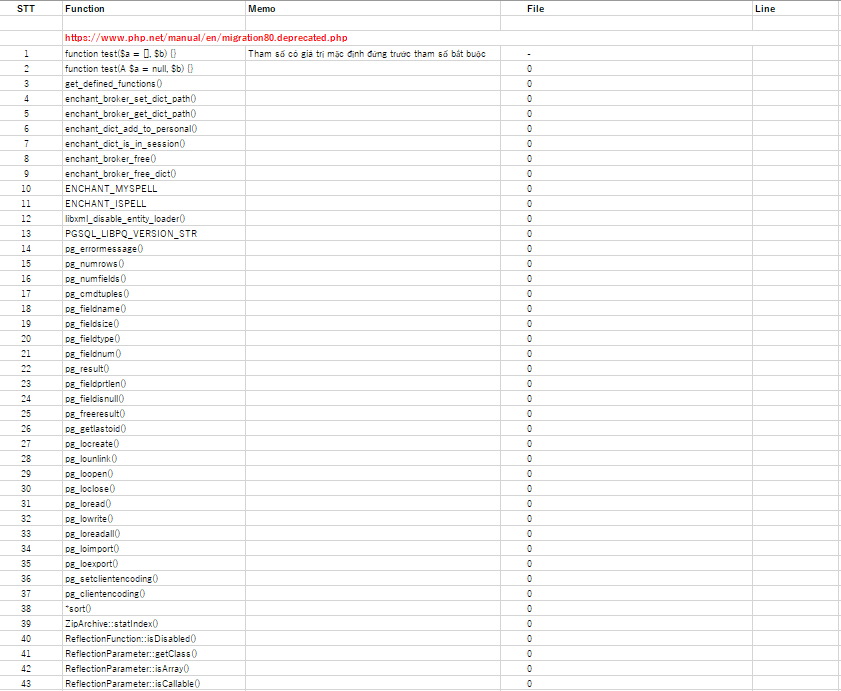Click the Line column header
This screenshot has width=841, height=691.
(x=765, y=9)
